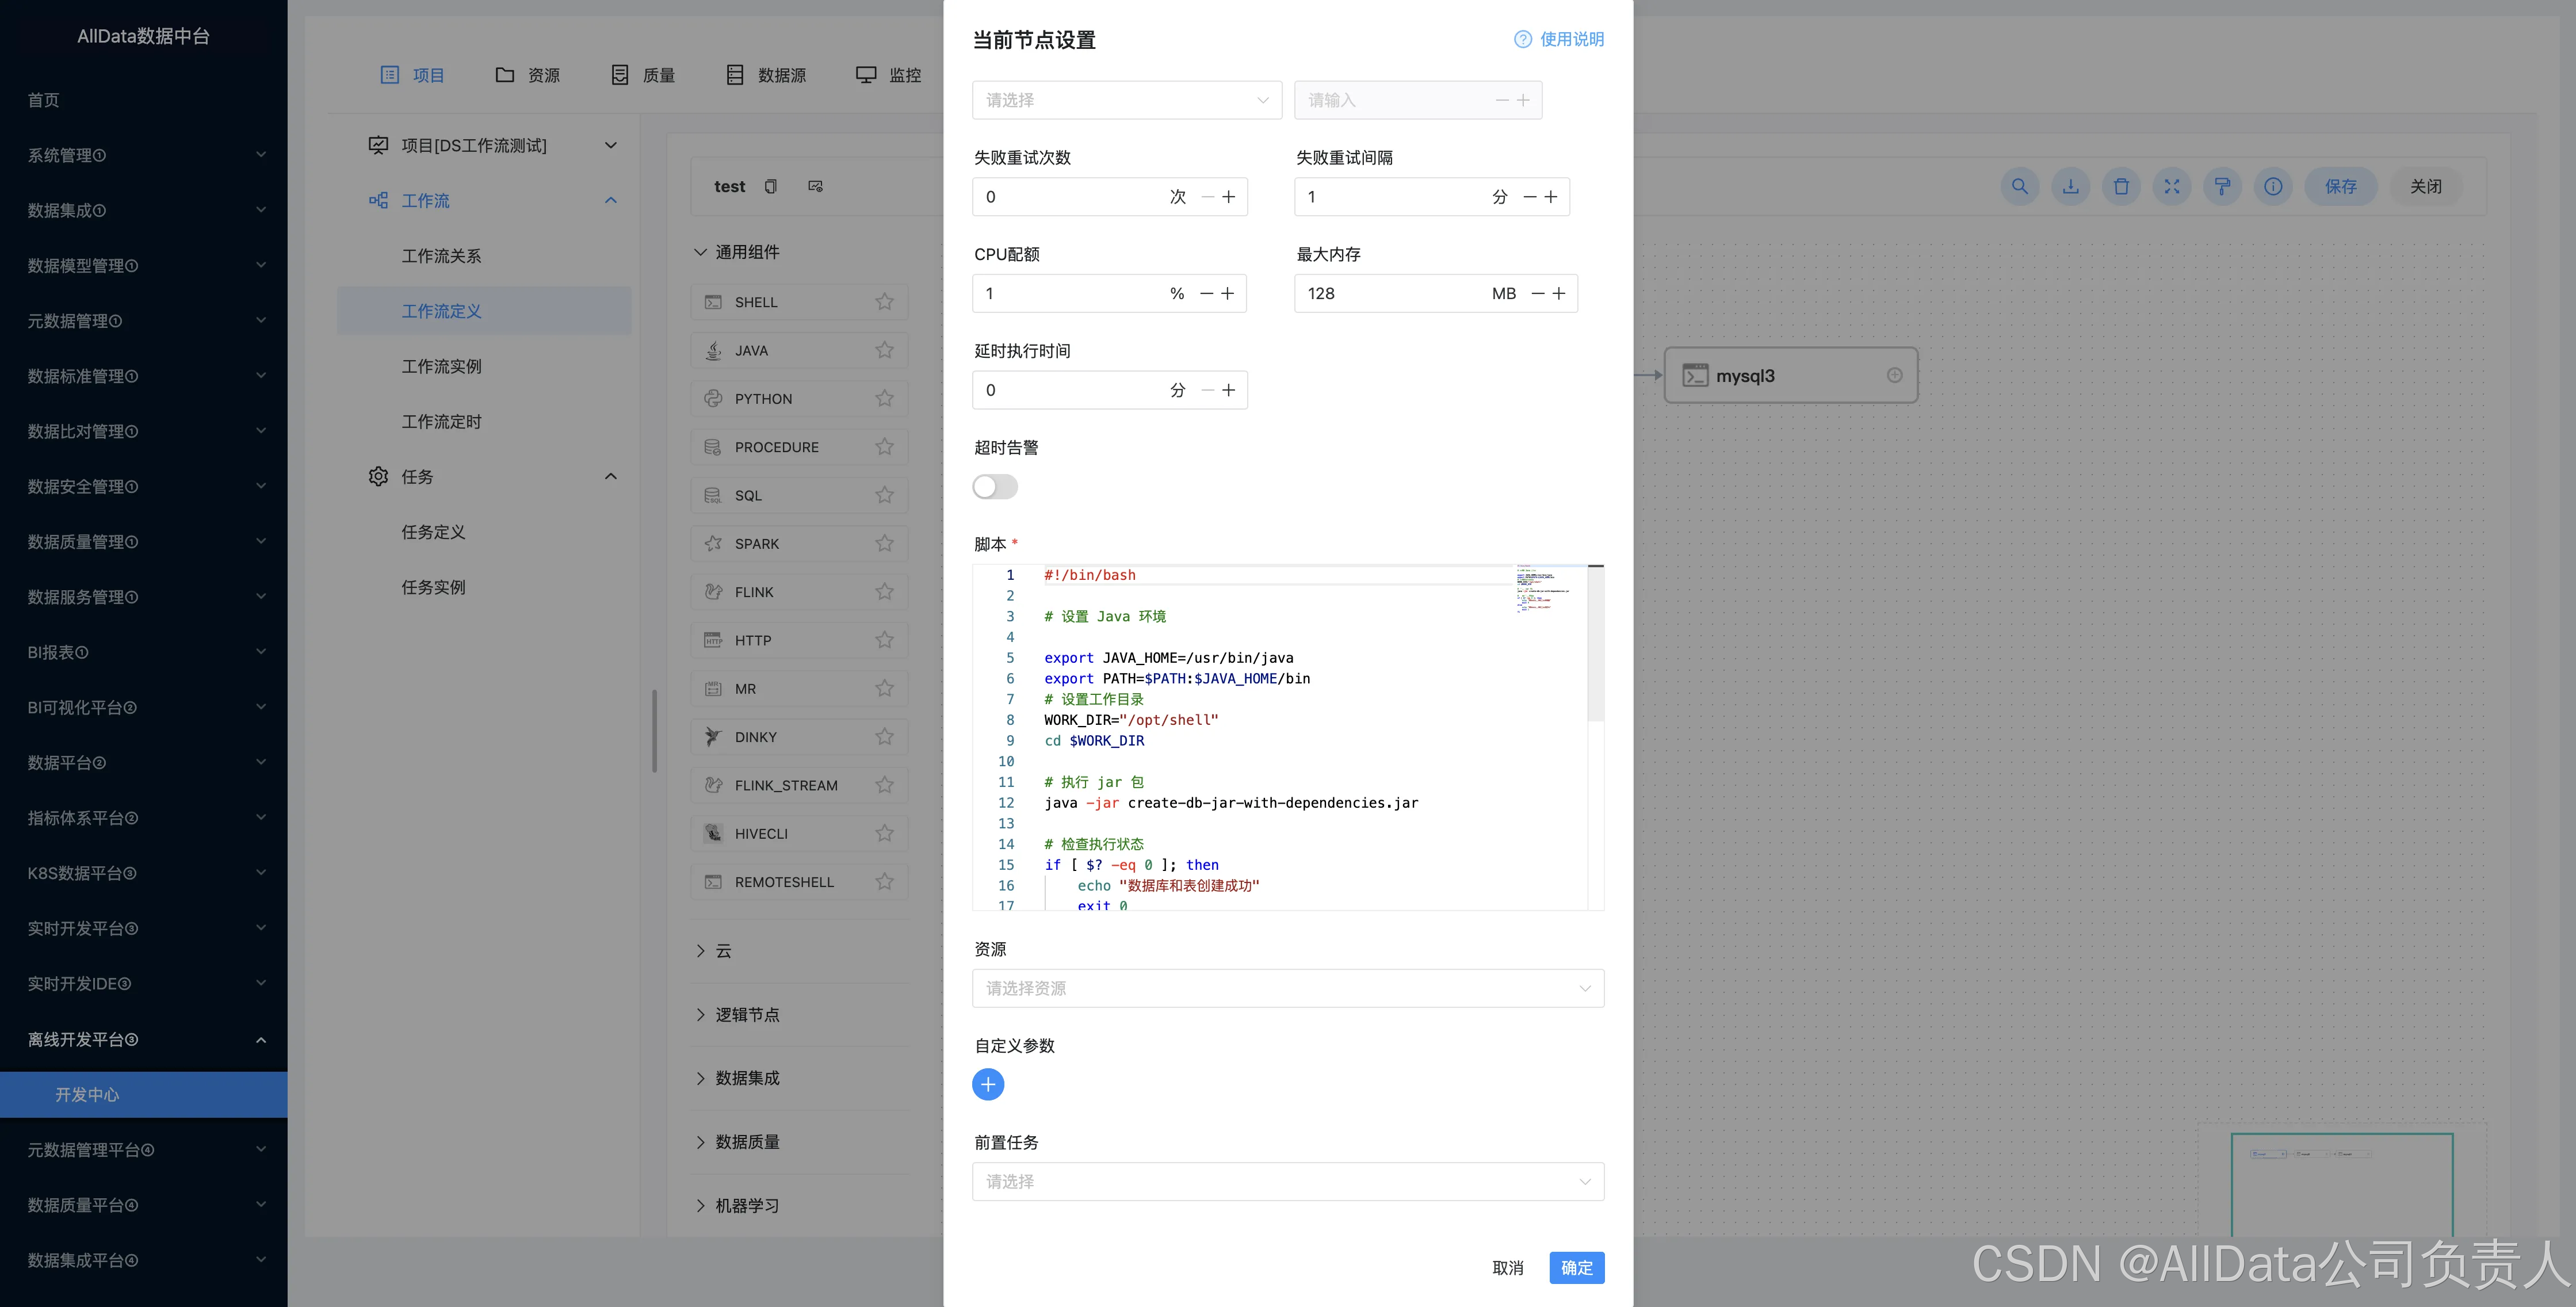Switch to the 质量 tab
This screenshot has height=1307, width=2576.
pyautogui.click(x=643, y=75)
